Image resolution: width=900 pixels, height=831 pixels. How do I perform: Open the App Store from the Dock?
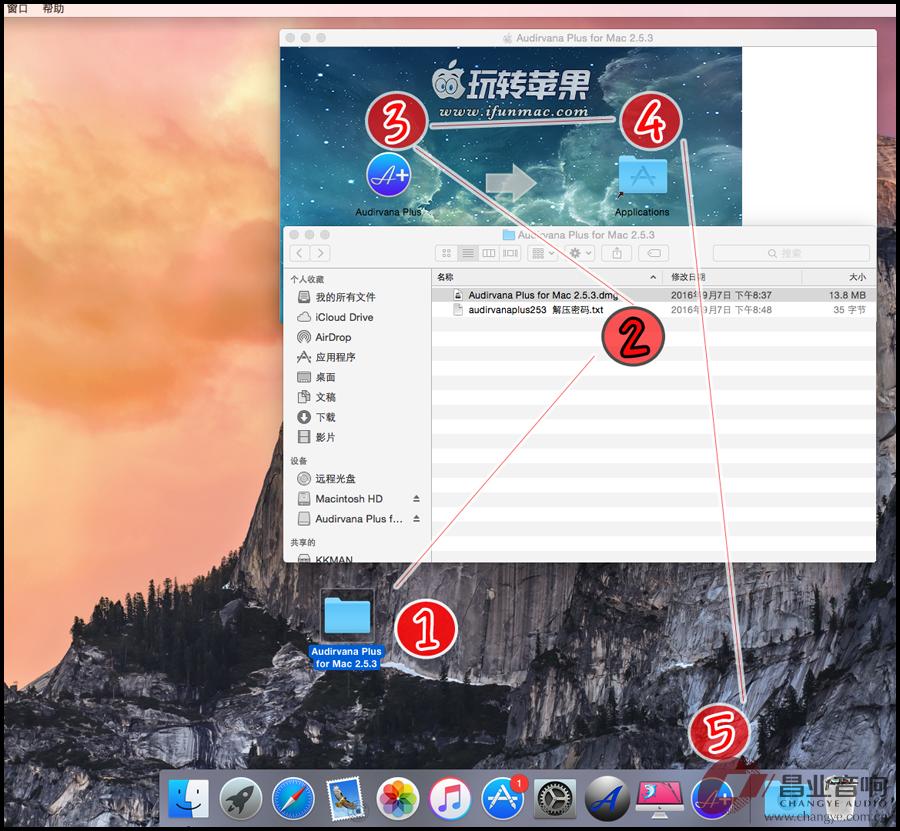coord(502,798)
